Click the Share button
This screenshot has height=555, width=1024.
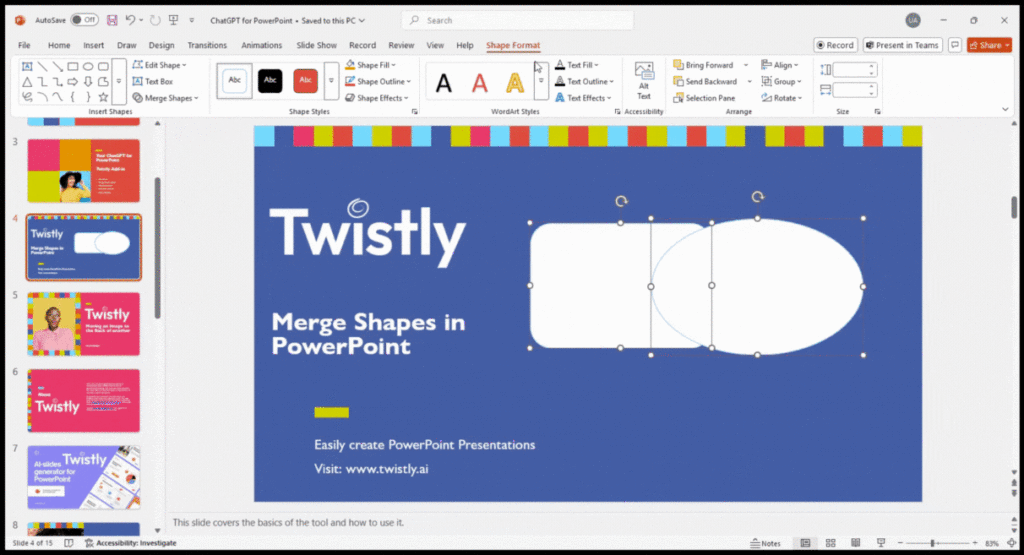click(989, 45)
